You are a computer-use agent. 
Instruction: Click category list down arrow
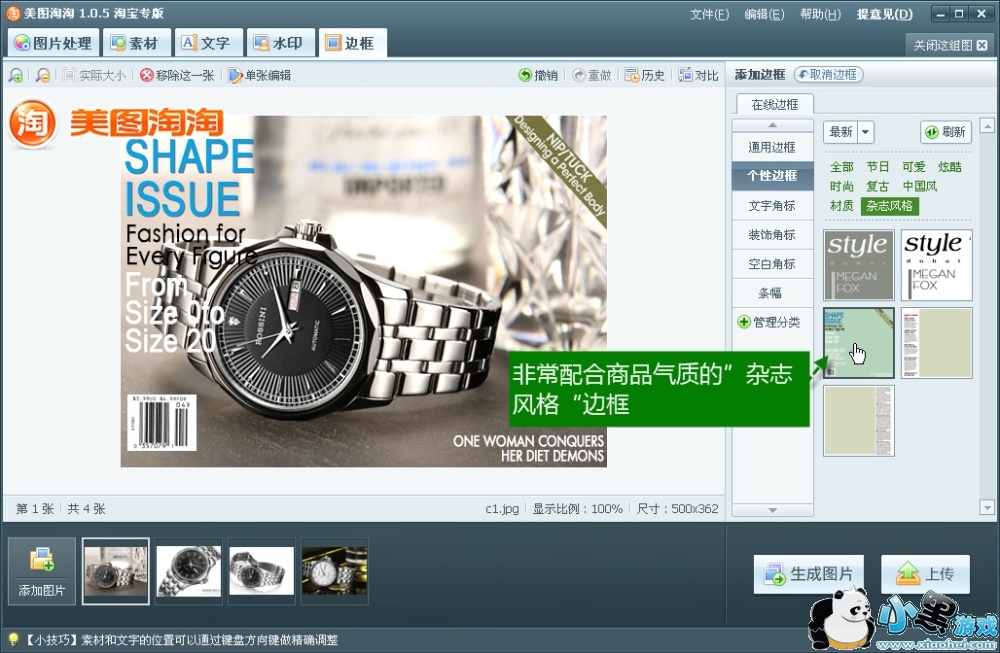[x=772, y=510]
